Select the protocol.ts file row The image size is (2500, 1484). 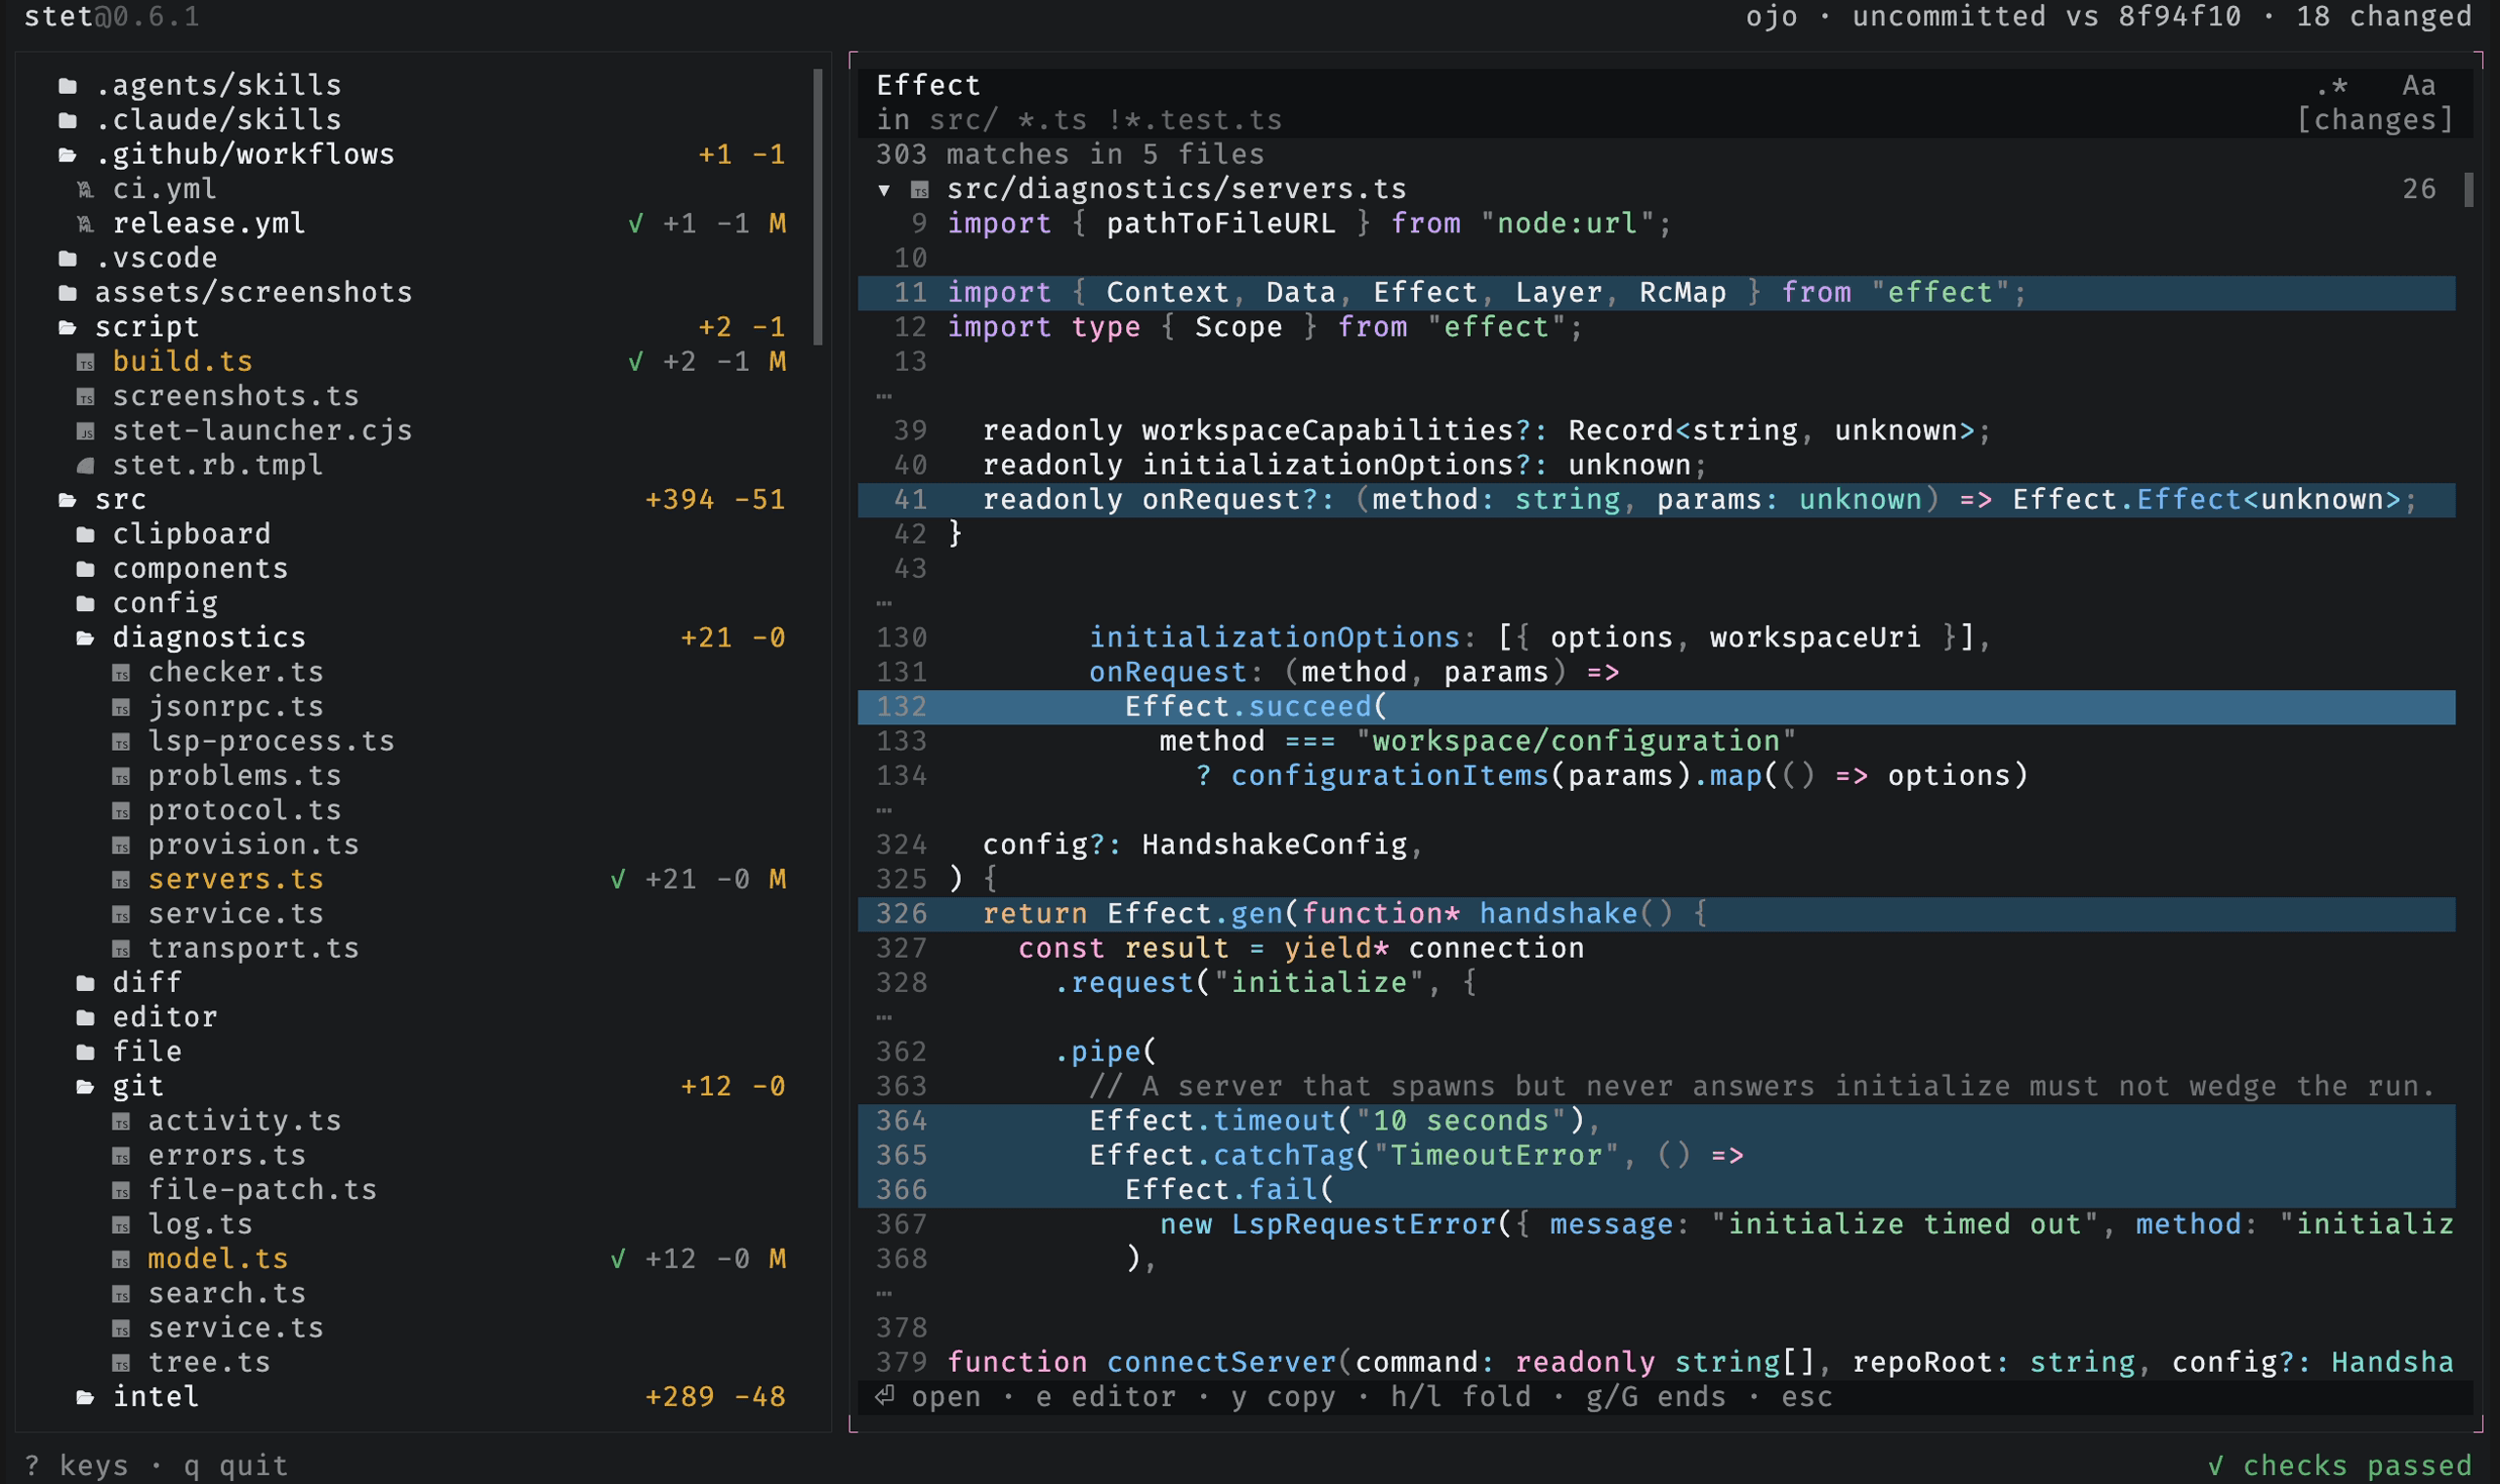click(x=423, y=811)
